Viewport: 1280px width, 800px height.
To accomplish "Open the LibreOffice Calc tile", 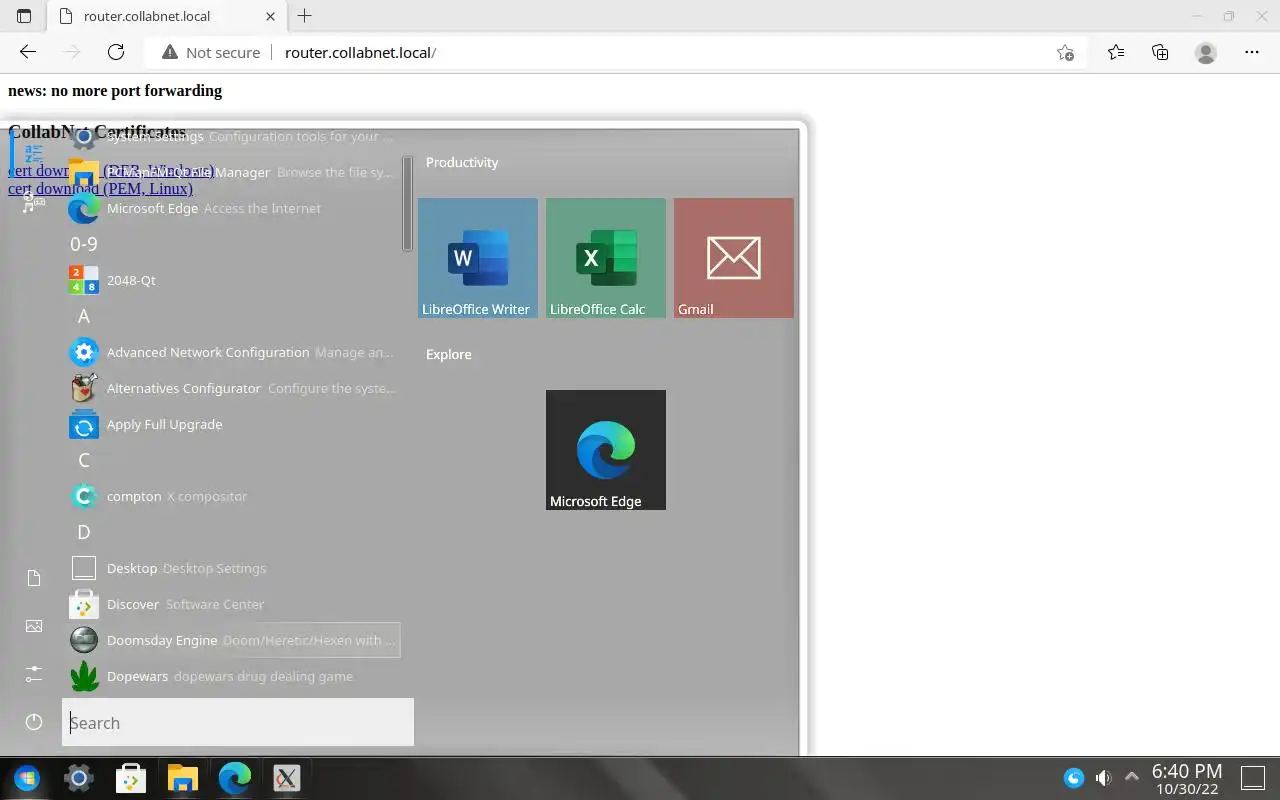I will [606, 258].
